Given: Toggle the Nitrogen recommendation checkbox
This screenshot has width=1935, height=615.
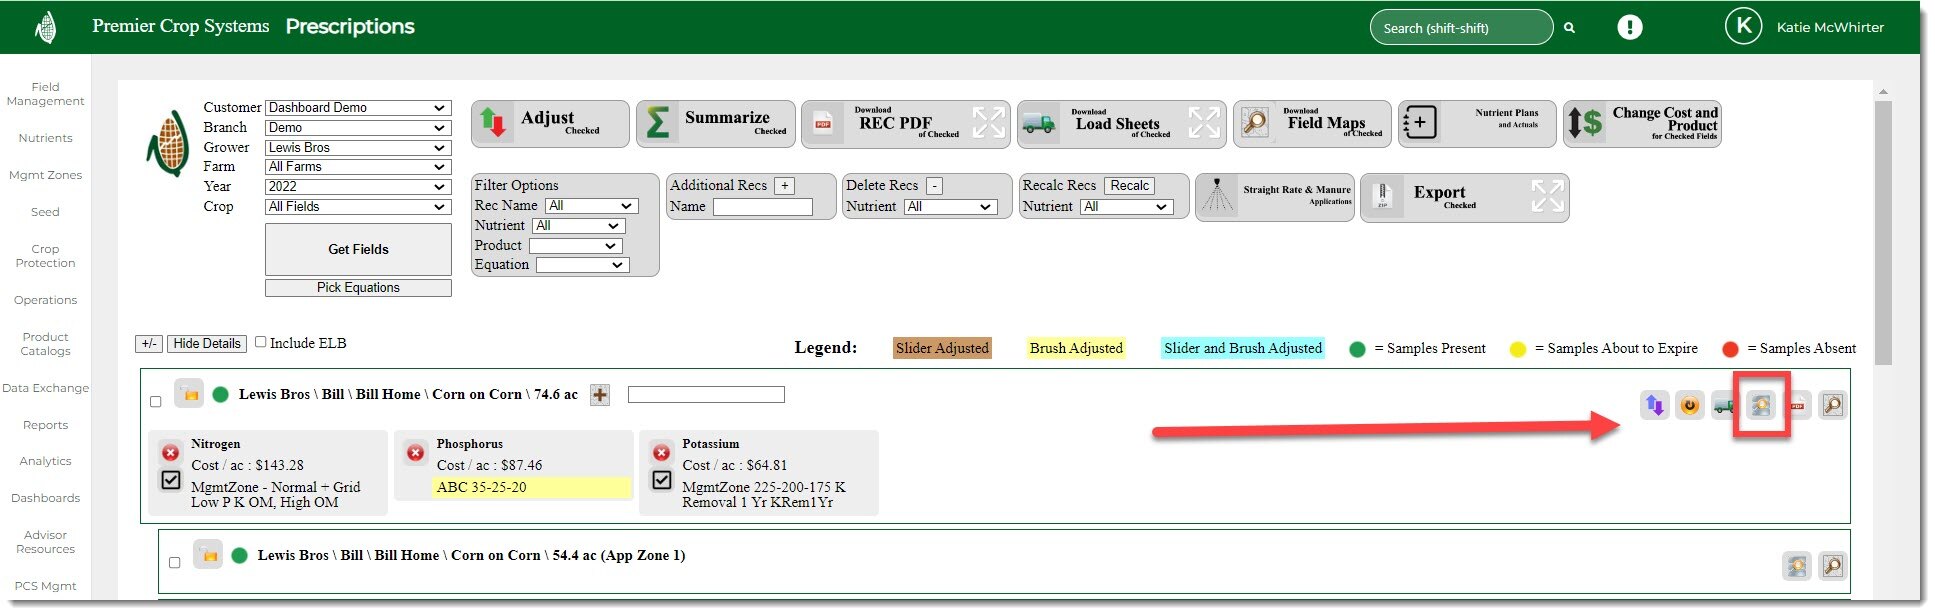Looking at the screenshot, I should point(171,480).
